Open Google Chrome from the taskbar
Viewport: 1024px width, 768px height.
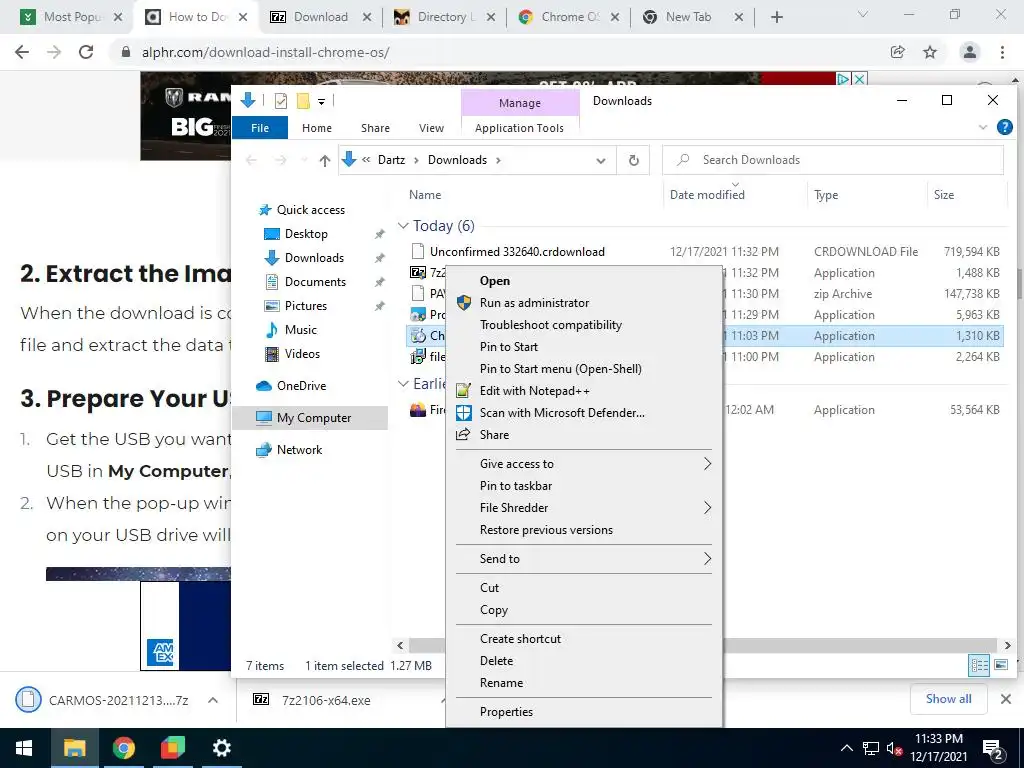pos(123,748)
